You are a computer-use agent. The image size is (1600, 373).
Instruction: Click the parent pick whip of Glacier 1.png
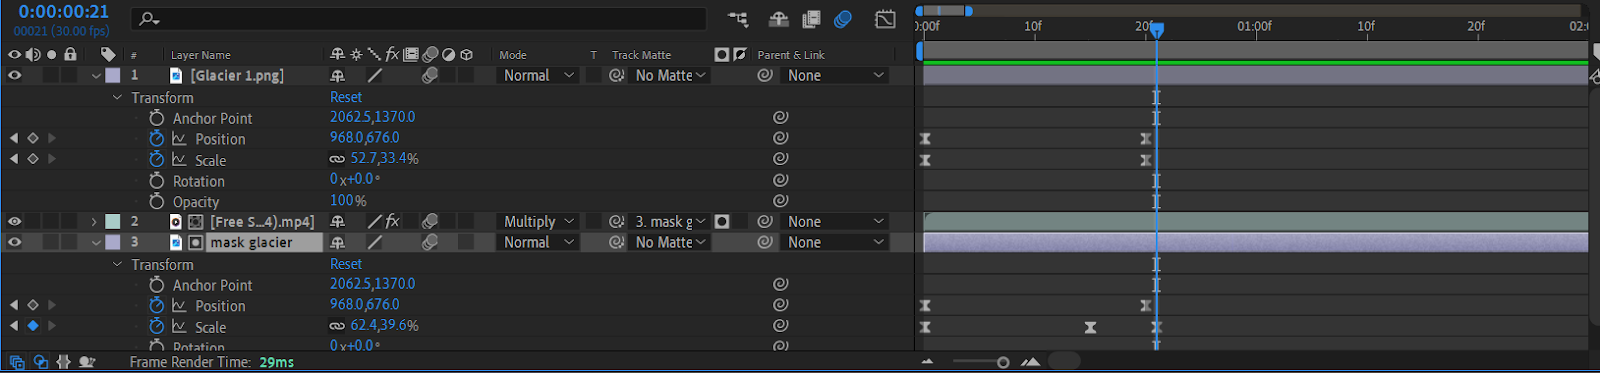click(765, 75)
